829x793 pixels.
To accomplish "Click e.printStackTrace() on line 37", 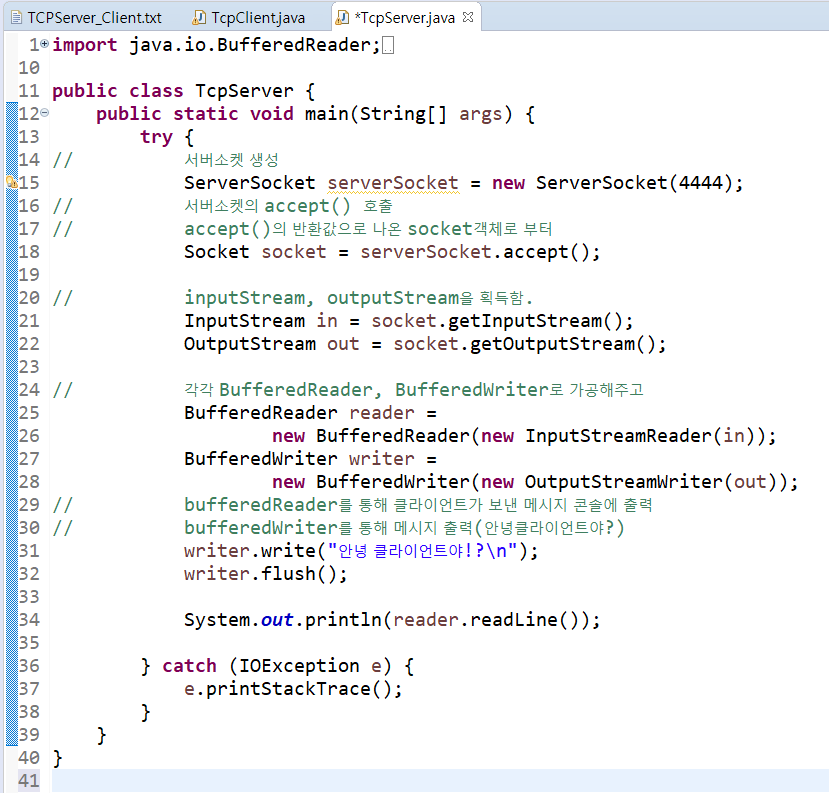I will pyautogui.click(x=288, y=689).
